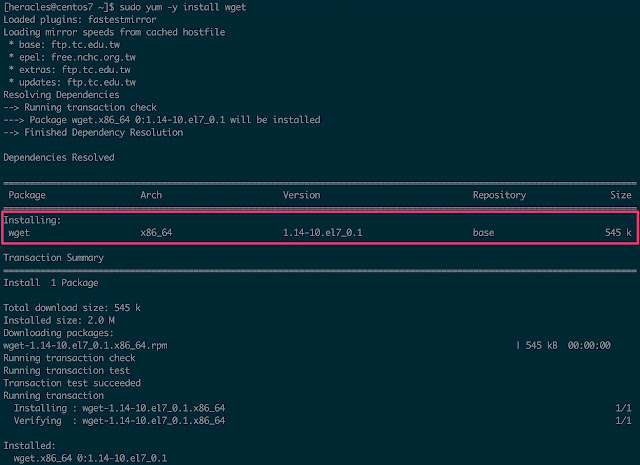Click the 'sudo yum -y install wget' command
The width and height of the screenshot is (640, 465).
182,7
